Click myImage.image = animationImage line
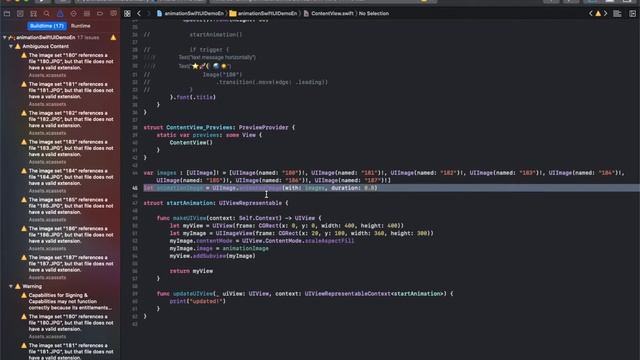The image size is (640, 360). point(219,248)
